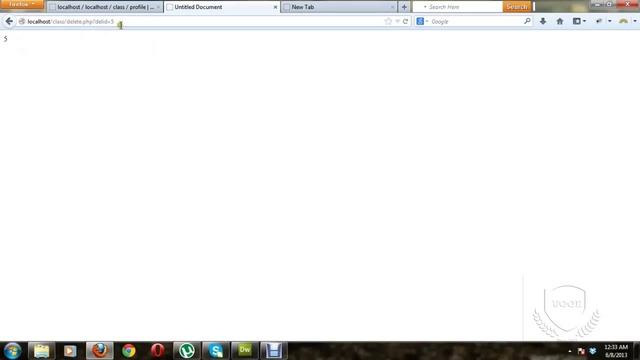
Task: Reload the current page
Action: 405,21
